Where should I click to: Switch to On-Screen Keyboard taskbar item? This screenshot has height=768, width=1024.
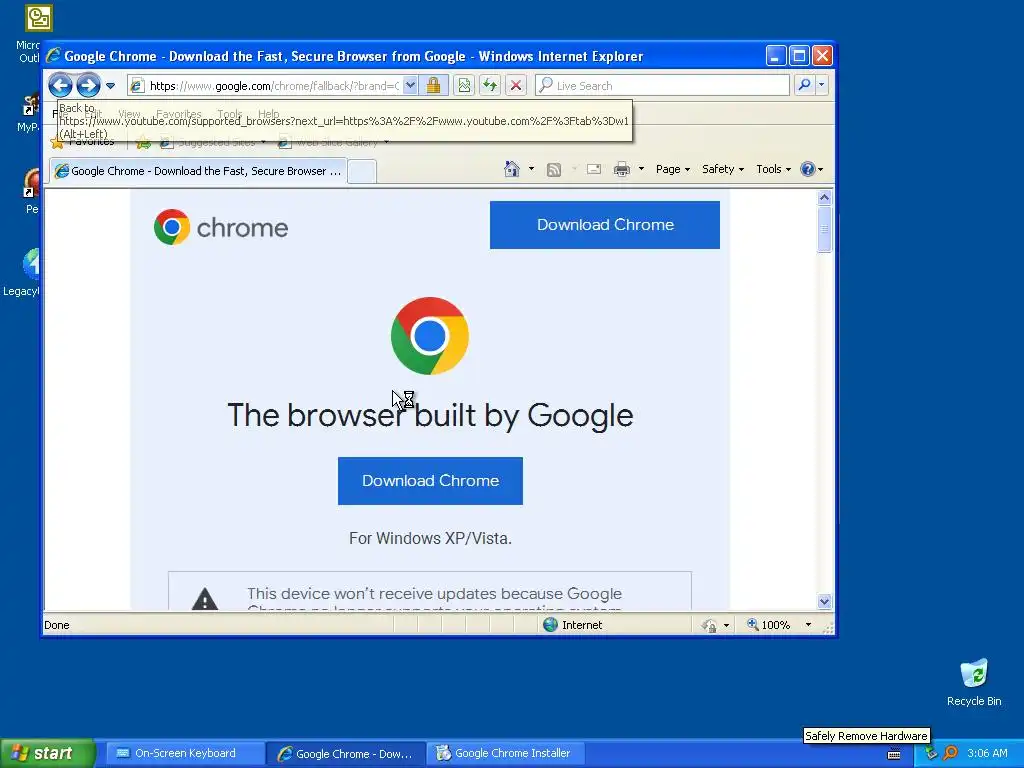tap(185, 753)
